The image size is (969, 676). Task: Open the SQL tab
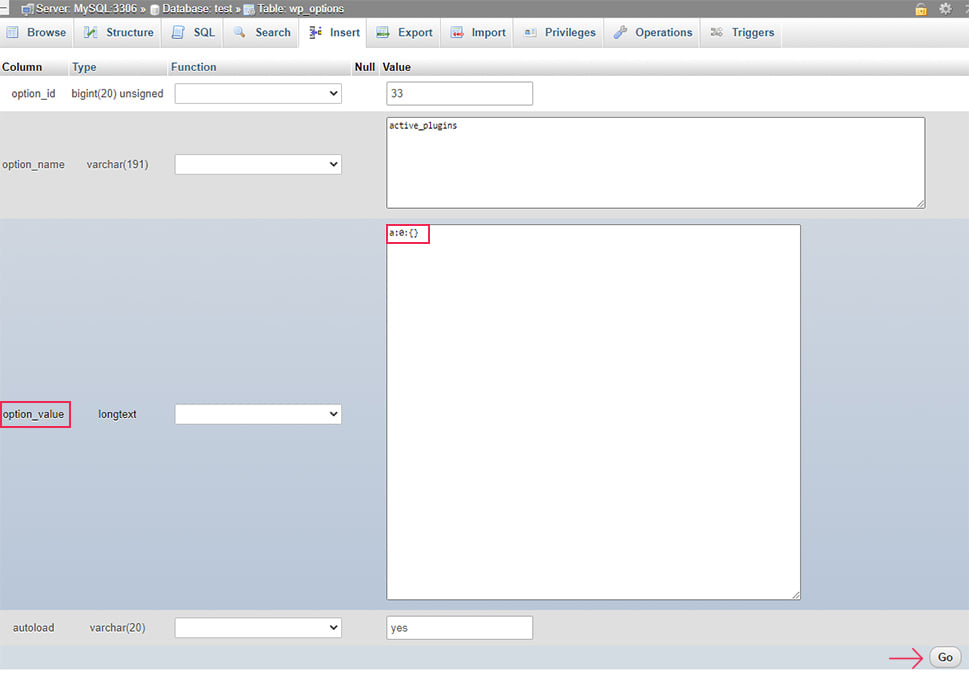coord(193,32)
